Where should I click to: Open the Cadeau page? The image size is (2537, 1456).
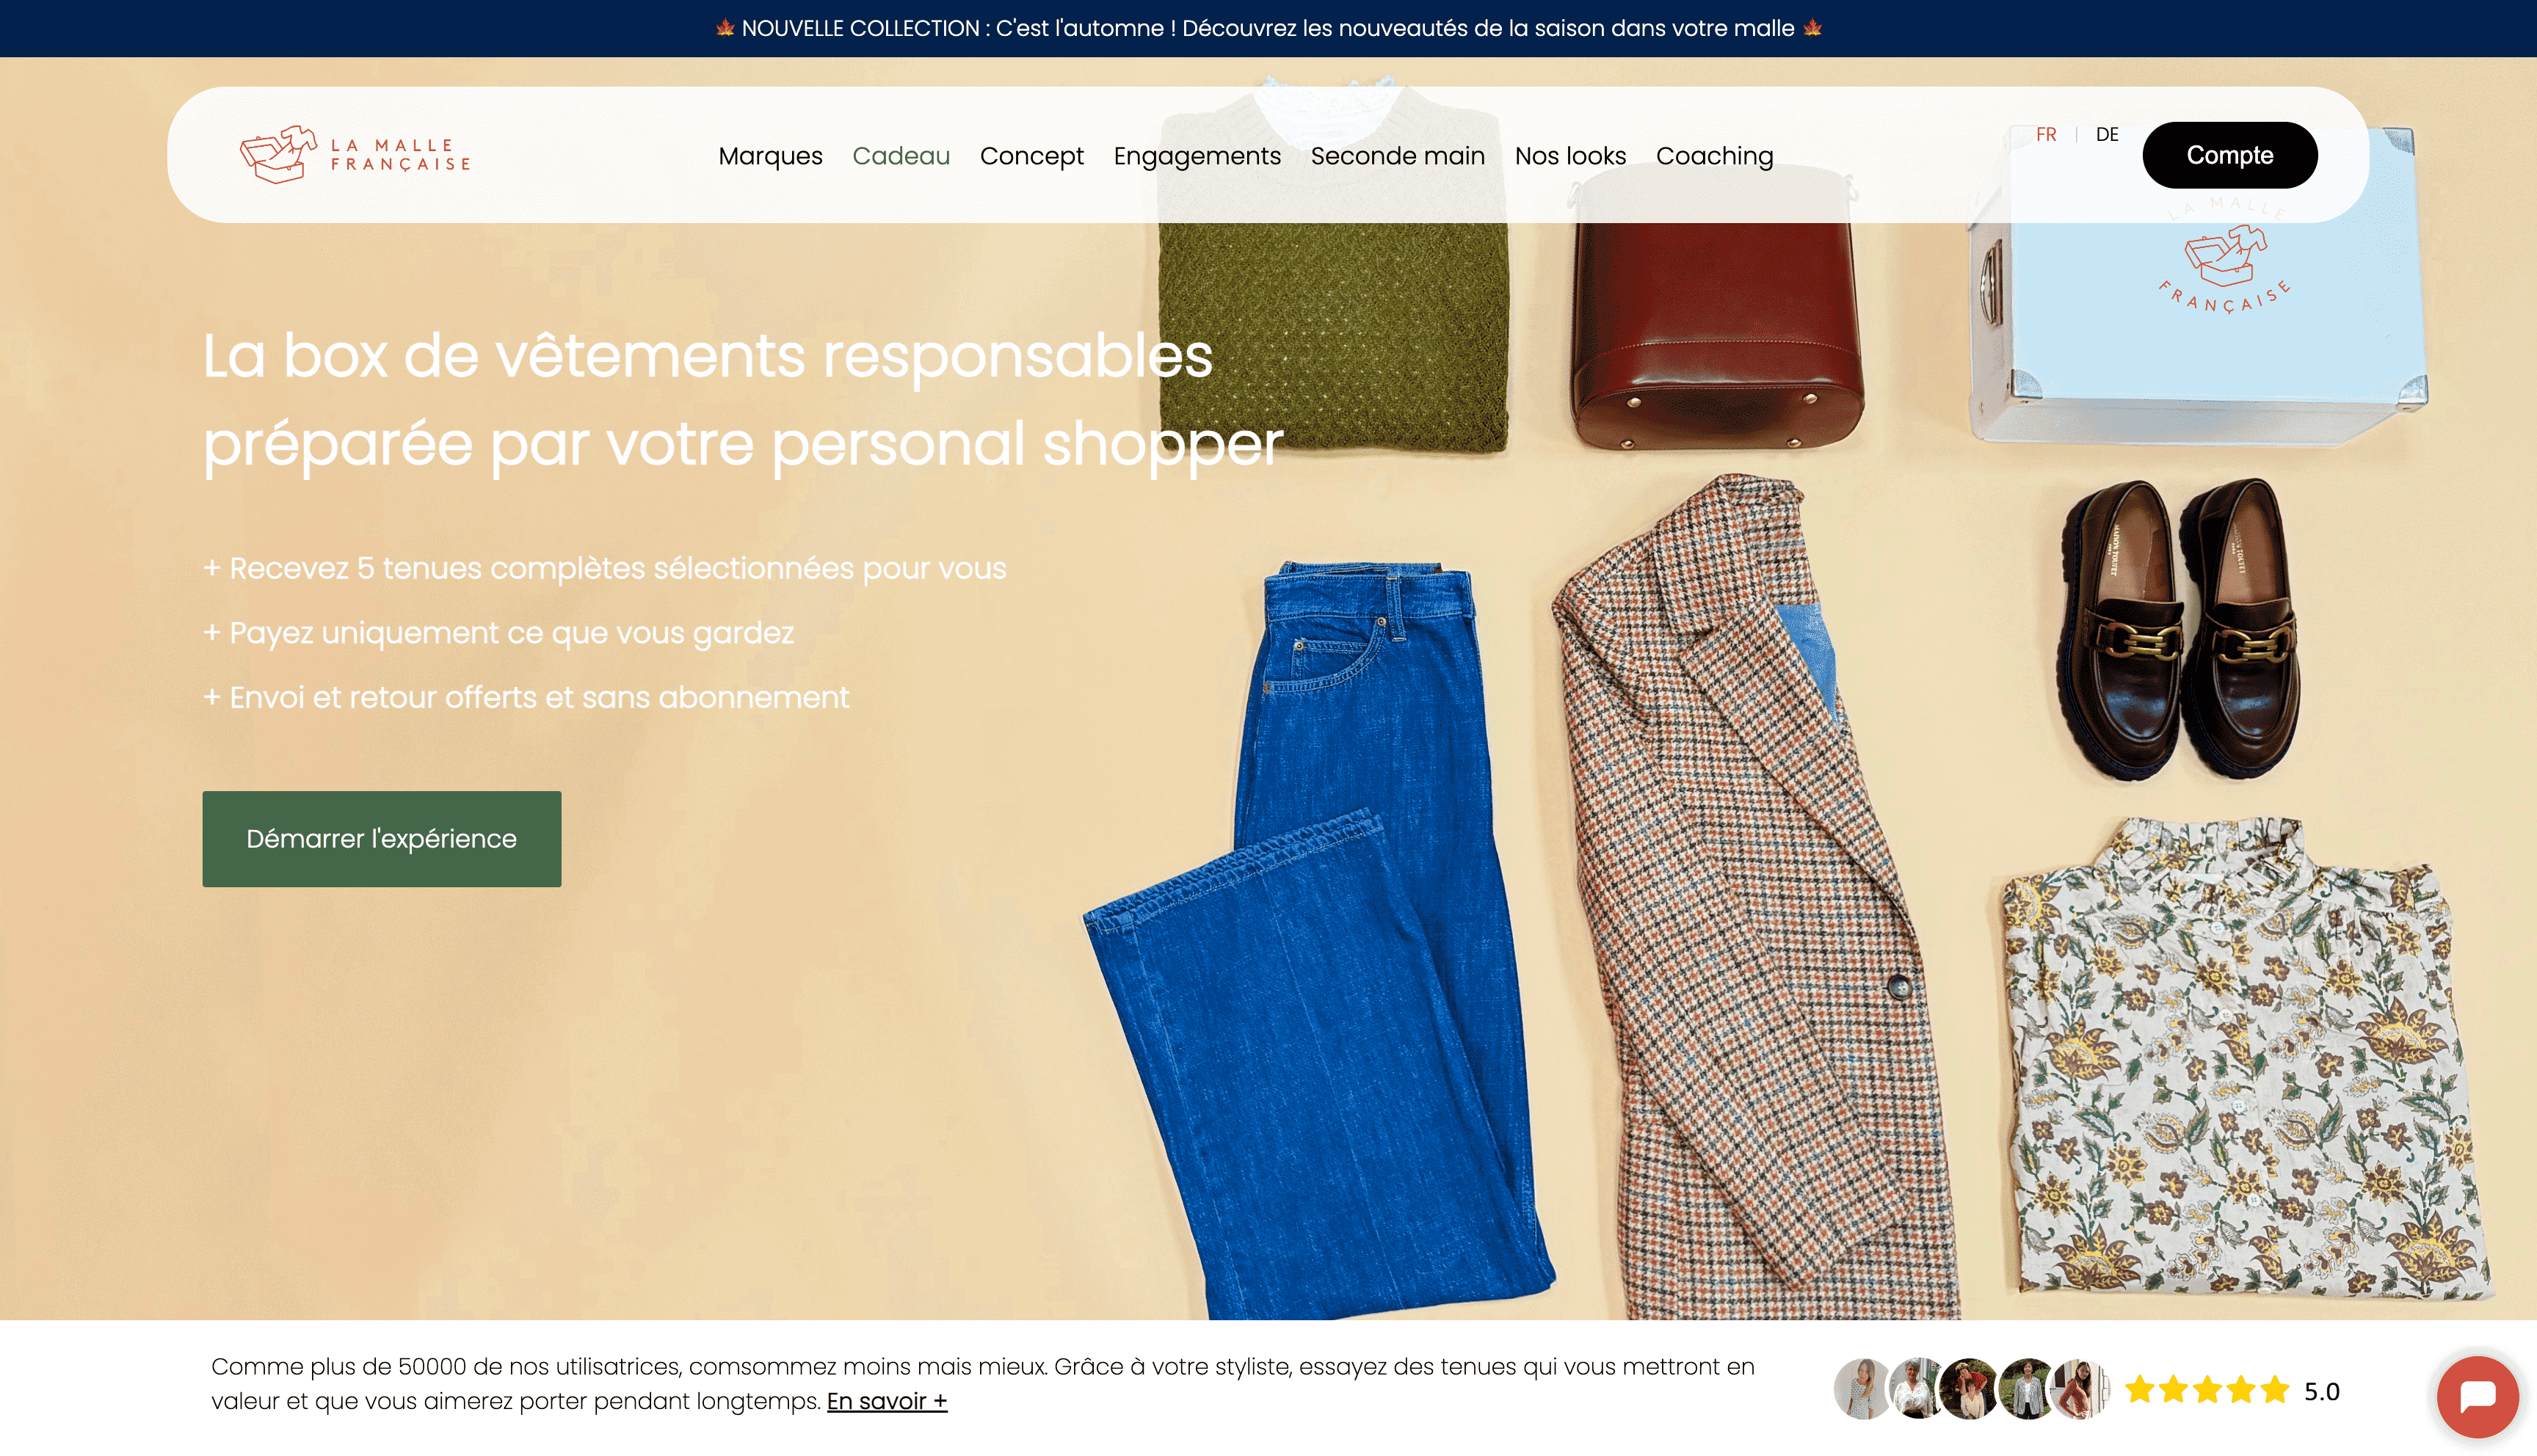(901, 156)
